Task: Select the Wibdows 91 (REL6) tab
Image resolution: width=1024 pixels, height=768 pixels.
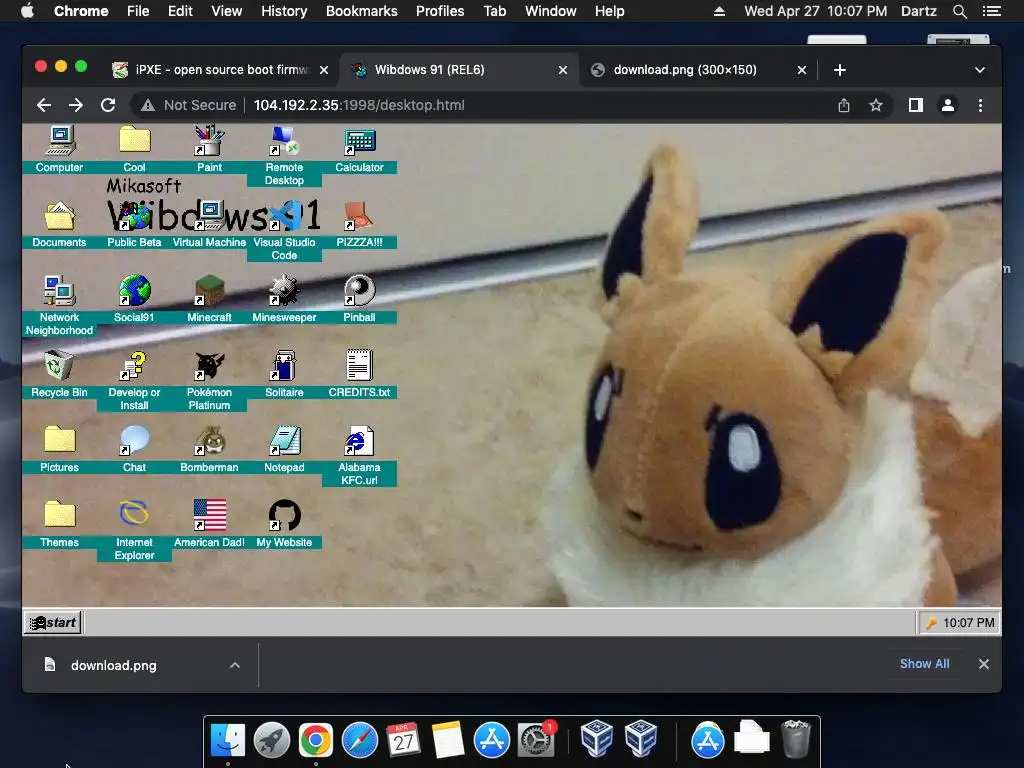Action: click(x=459, y=70)
